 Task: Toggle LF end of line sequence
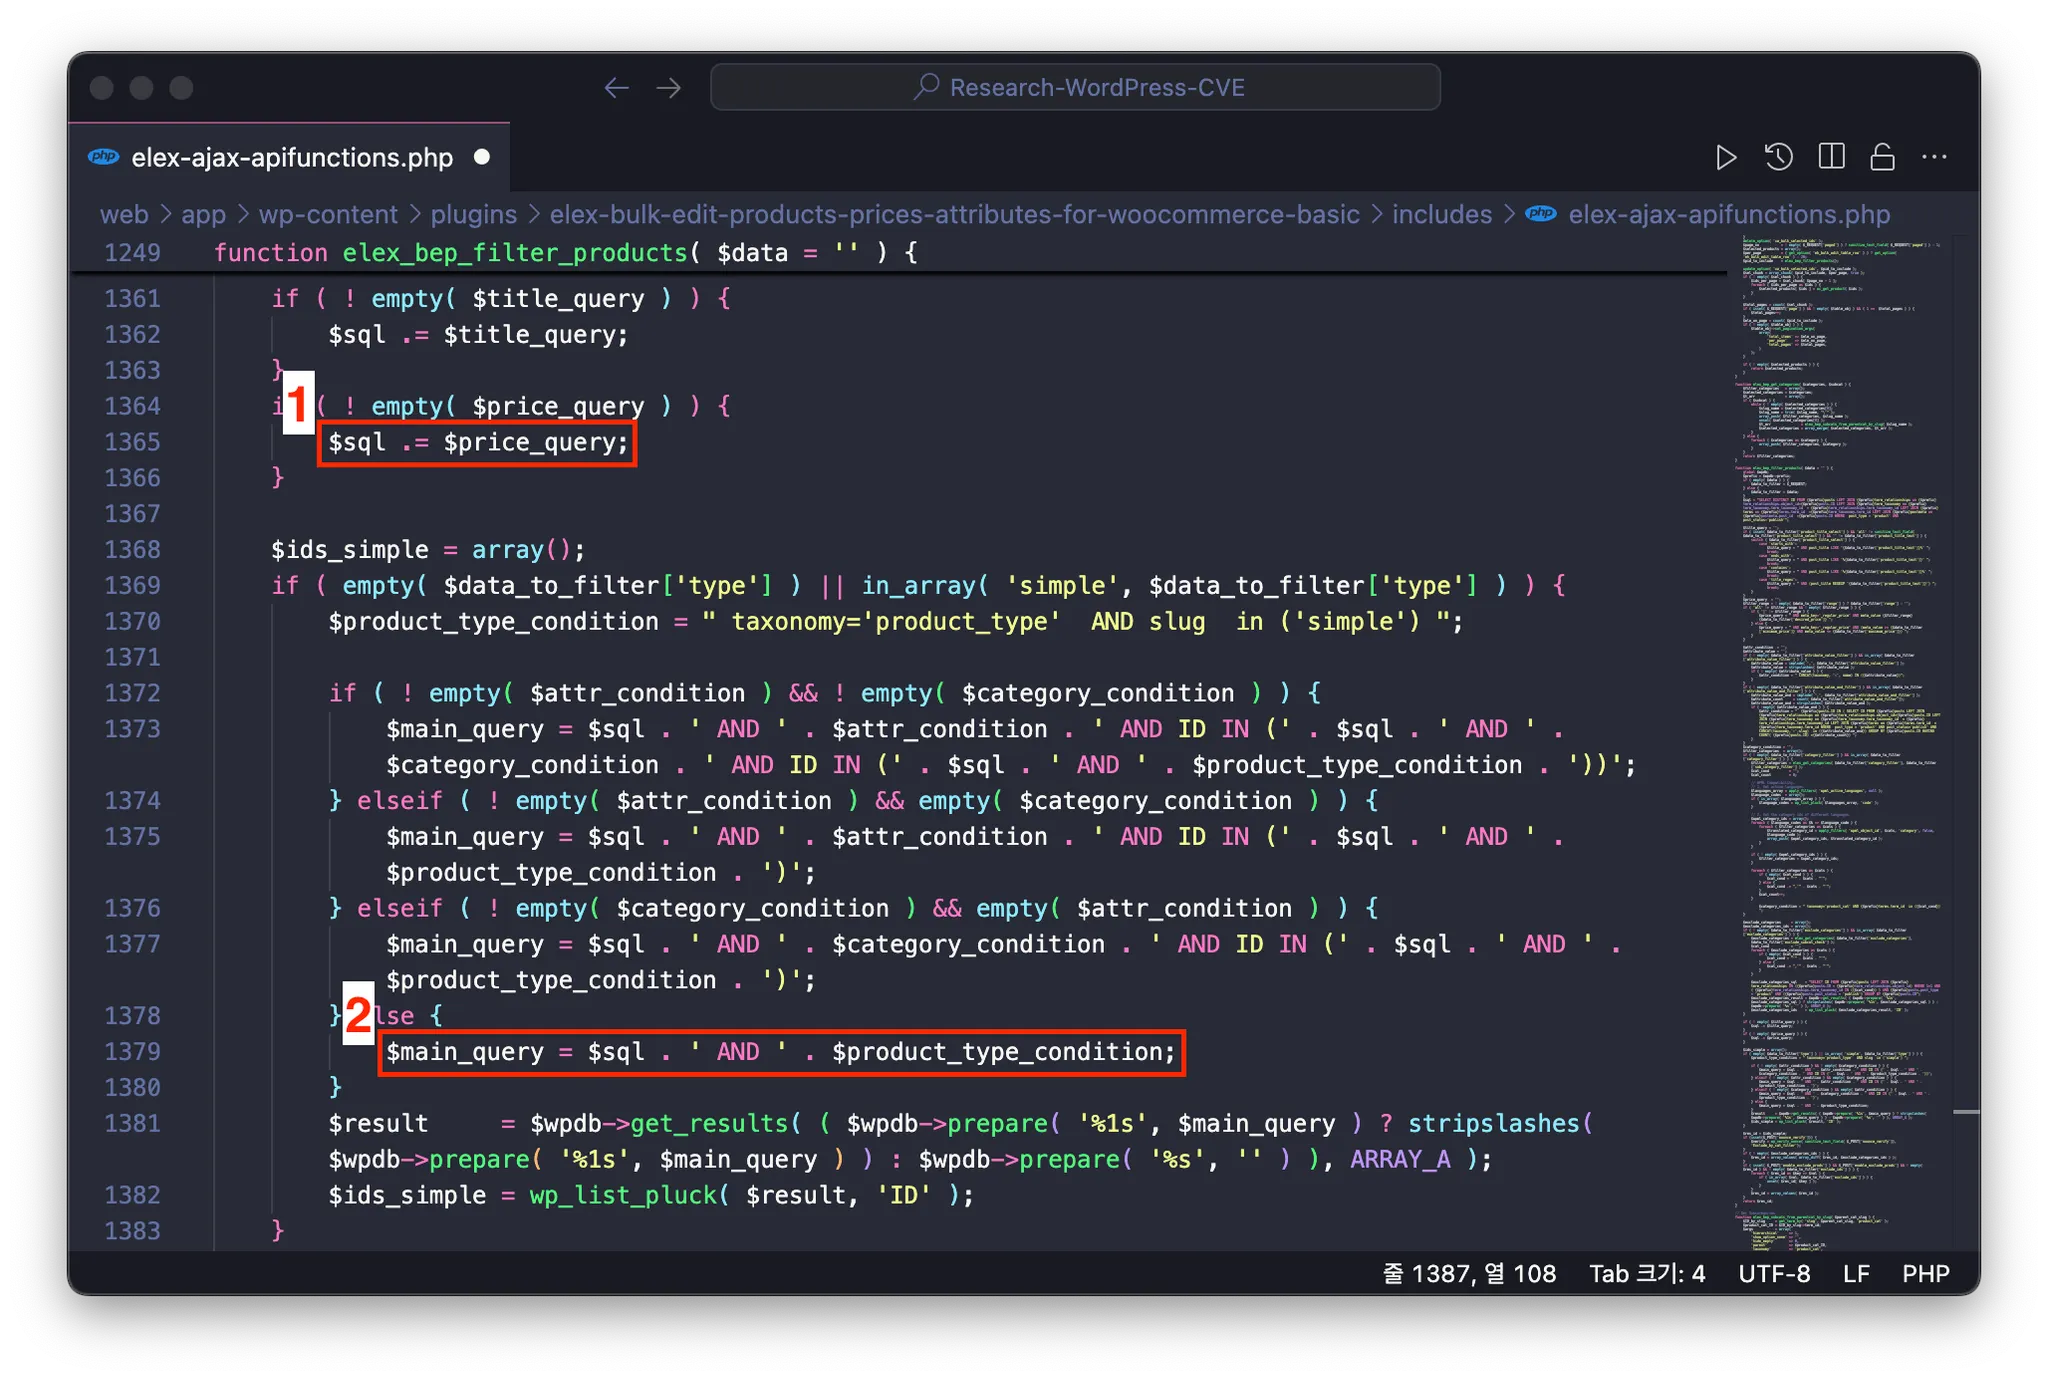(1856, 1273)
